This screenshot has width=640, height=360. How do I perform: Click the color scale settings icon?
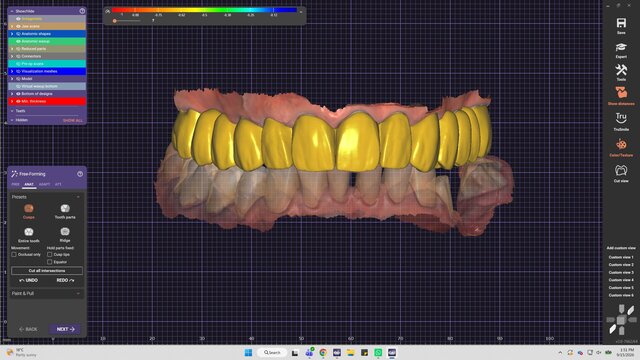[x=107, y=11]
